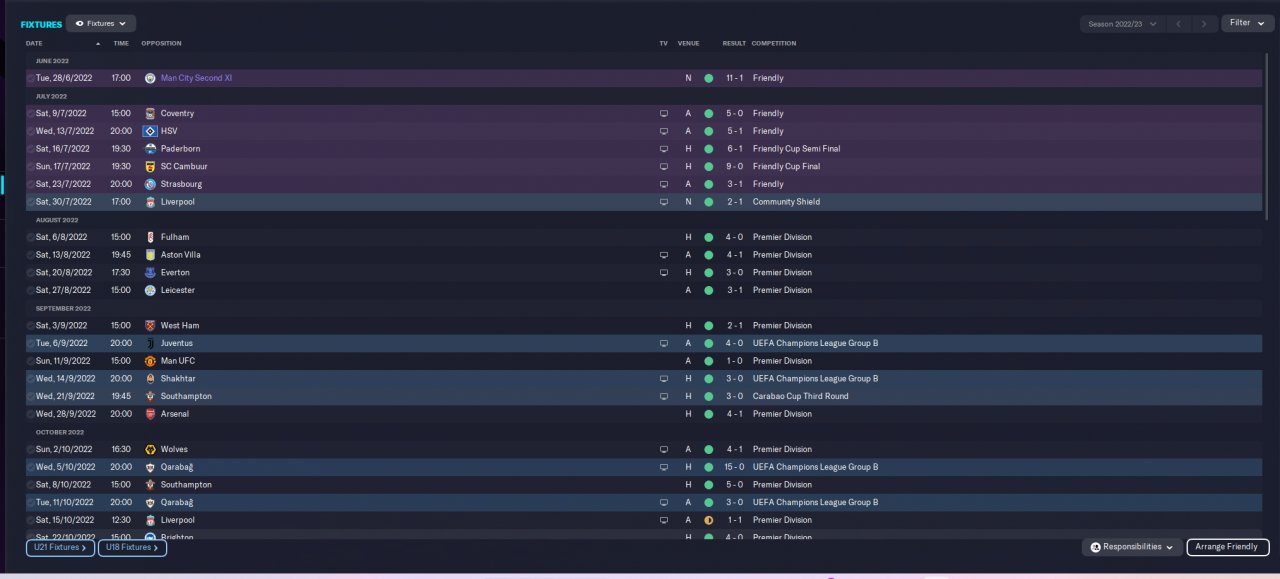Click the green win indicator for Fulham match
1280x579 pixels.
(708, 237)
